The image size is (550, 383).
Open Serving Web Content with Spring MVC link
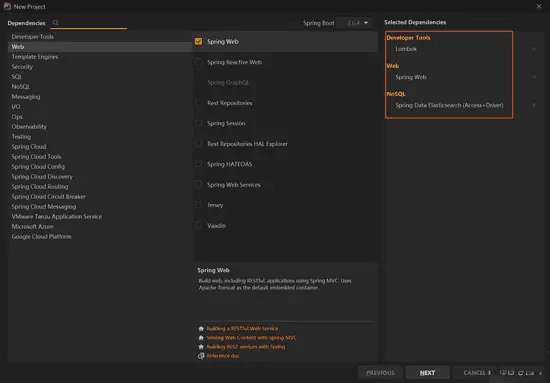pyautogui.click(x=251, y=338)
